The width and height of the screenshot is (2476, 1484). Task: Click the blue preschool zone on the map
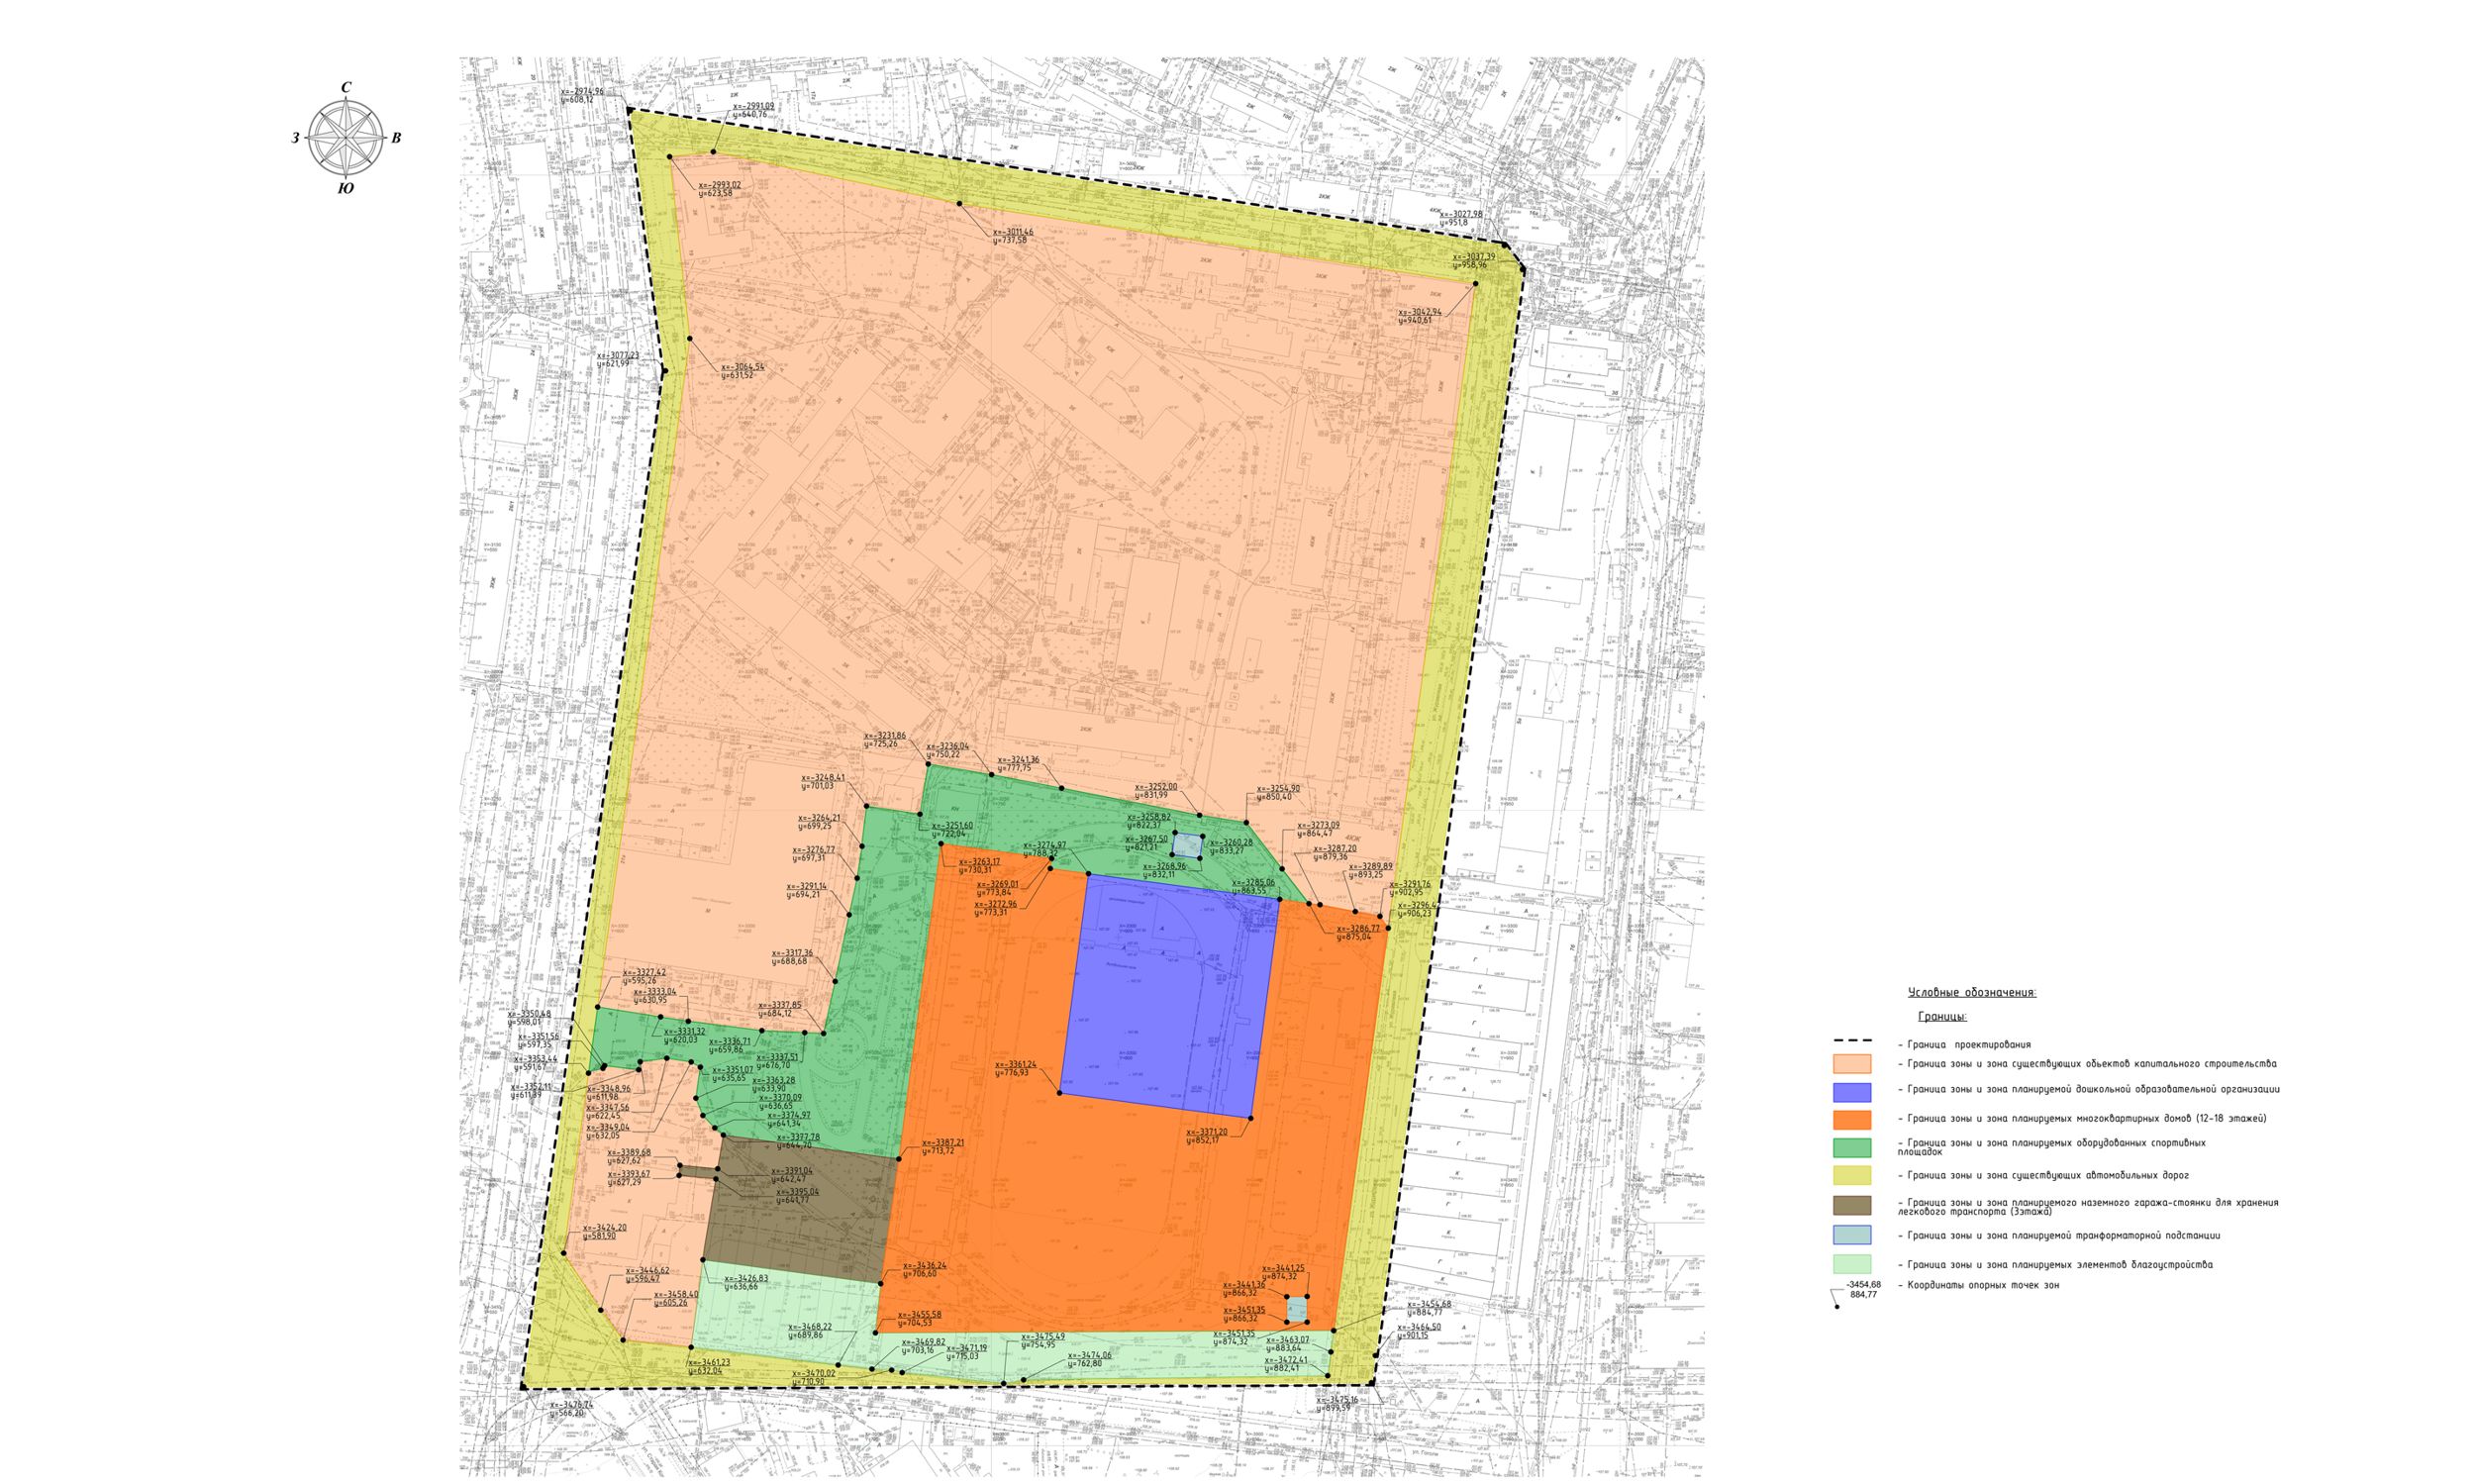point(1169,996)
